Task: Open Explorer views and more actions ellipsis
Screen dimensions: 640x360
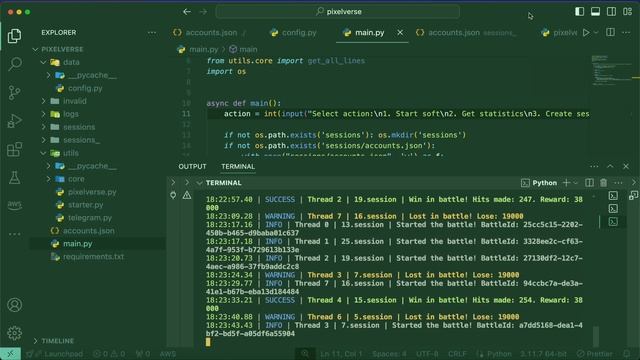Action: [x=152, y=33]
